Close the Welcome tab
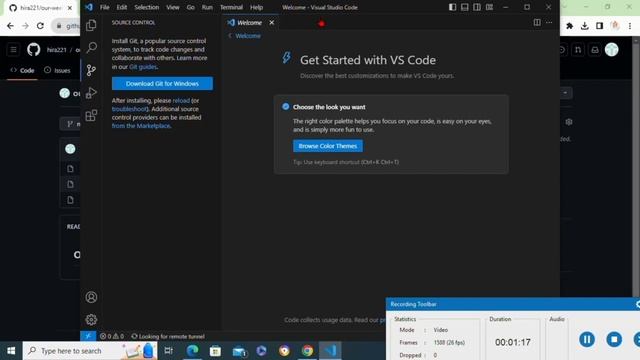Viewport: 640px width, 360px height. [272, 22]
